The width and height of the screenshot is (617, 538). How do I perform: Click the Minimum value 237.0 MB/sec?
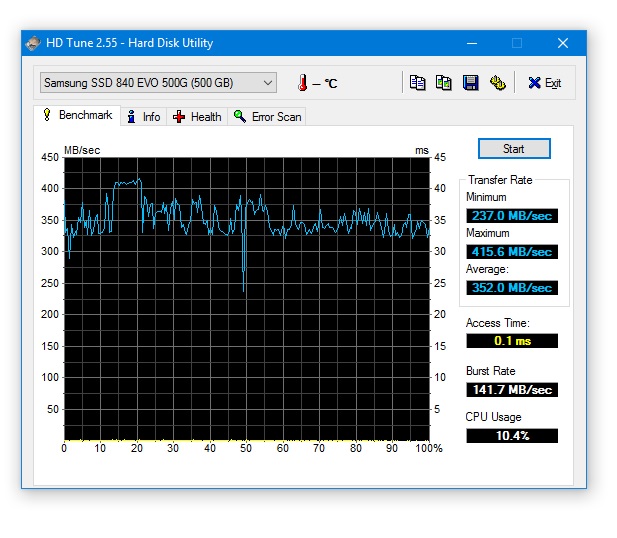pyautogui.click(x=512, y=216)
